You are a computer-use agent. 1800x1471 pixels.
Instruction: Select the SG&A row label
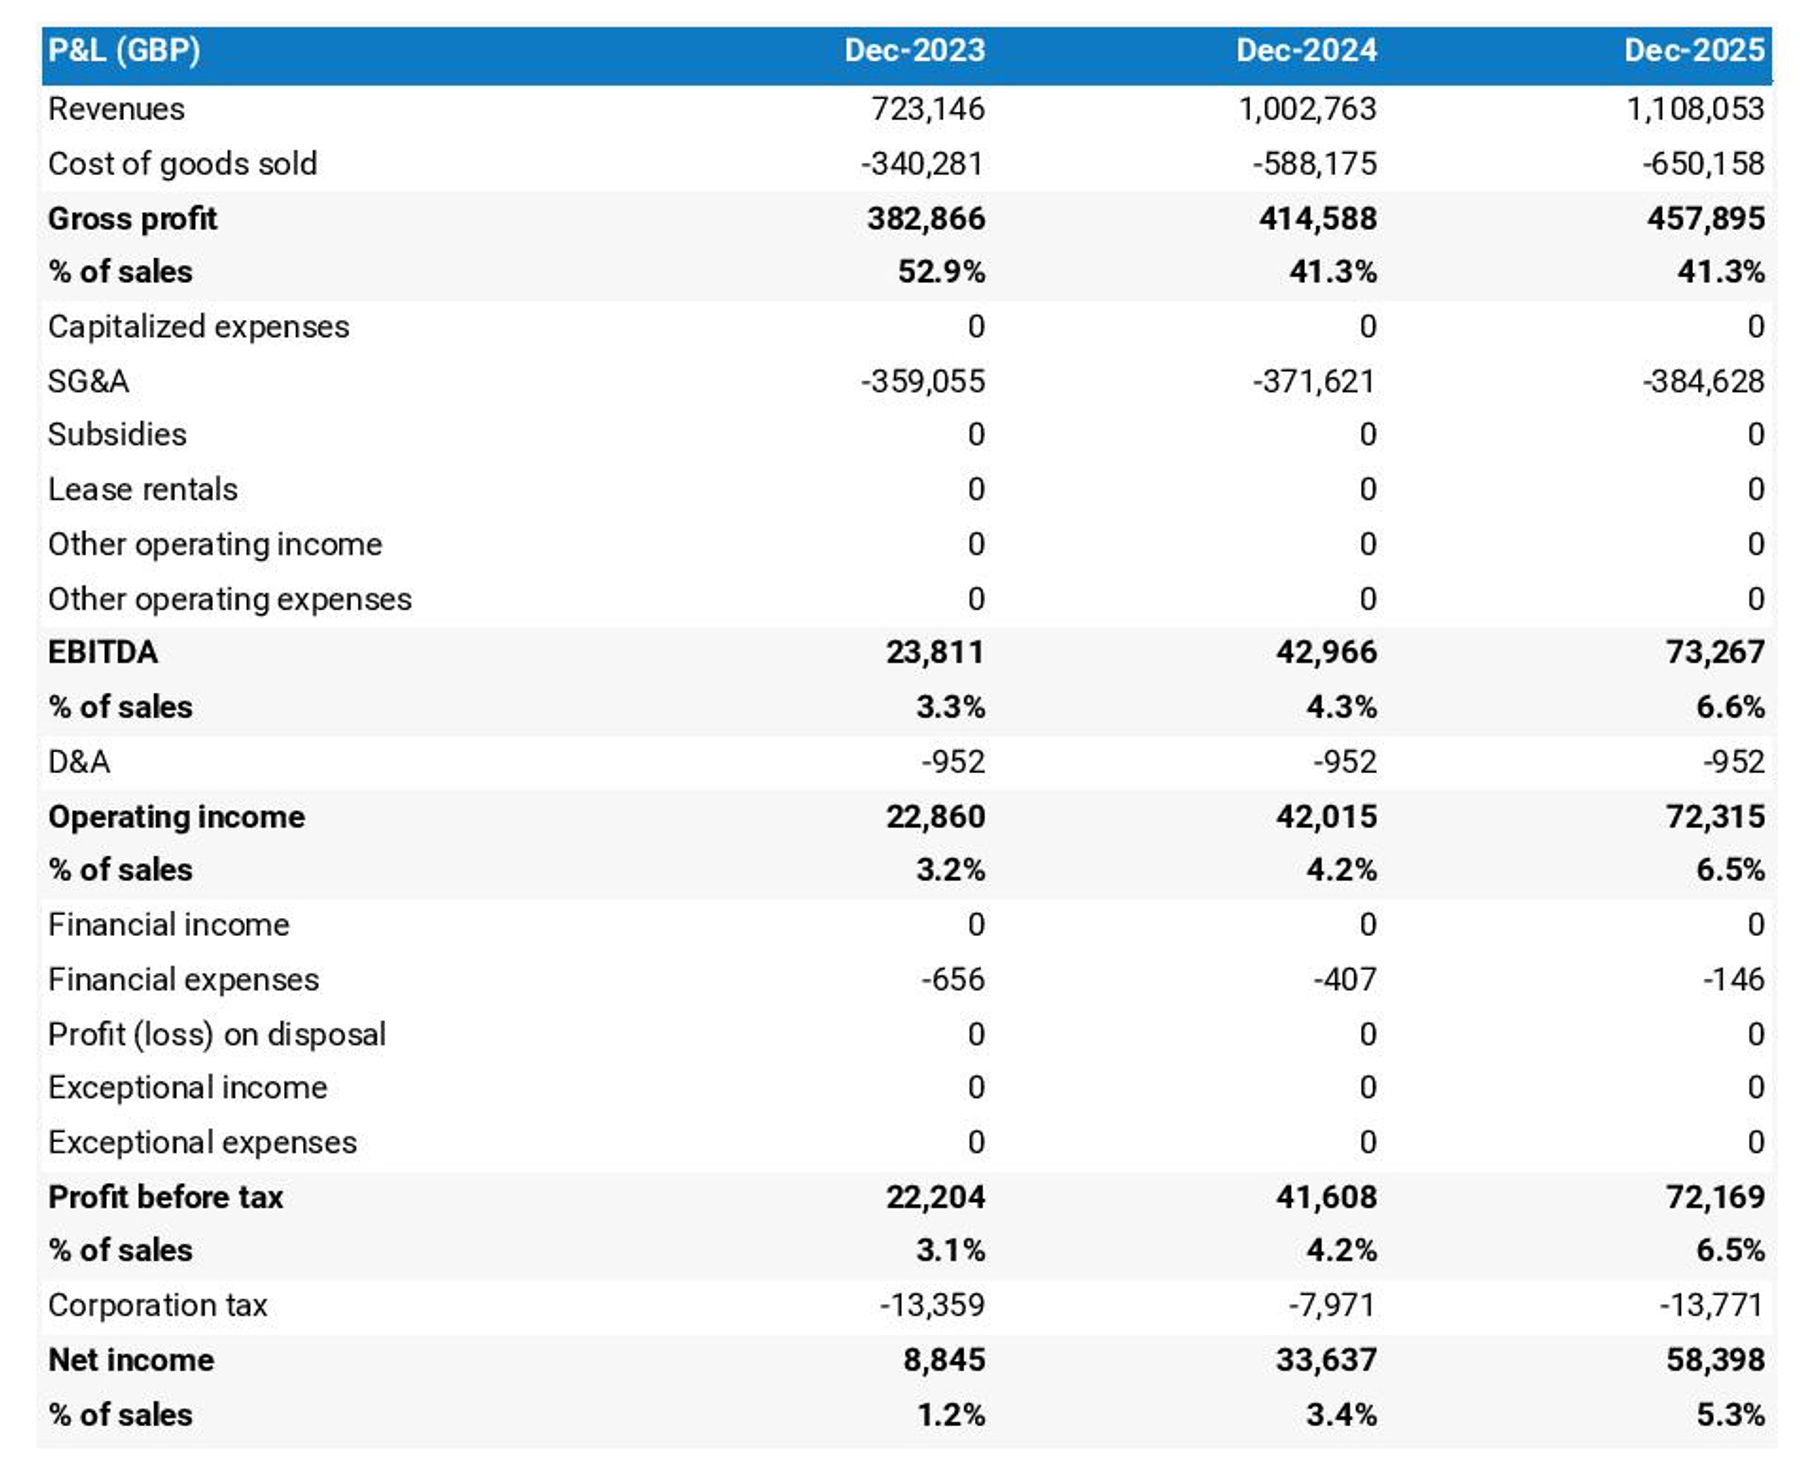click(x=88, y=381)
